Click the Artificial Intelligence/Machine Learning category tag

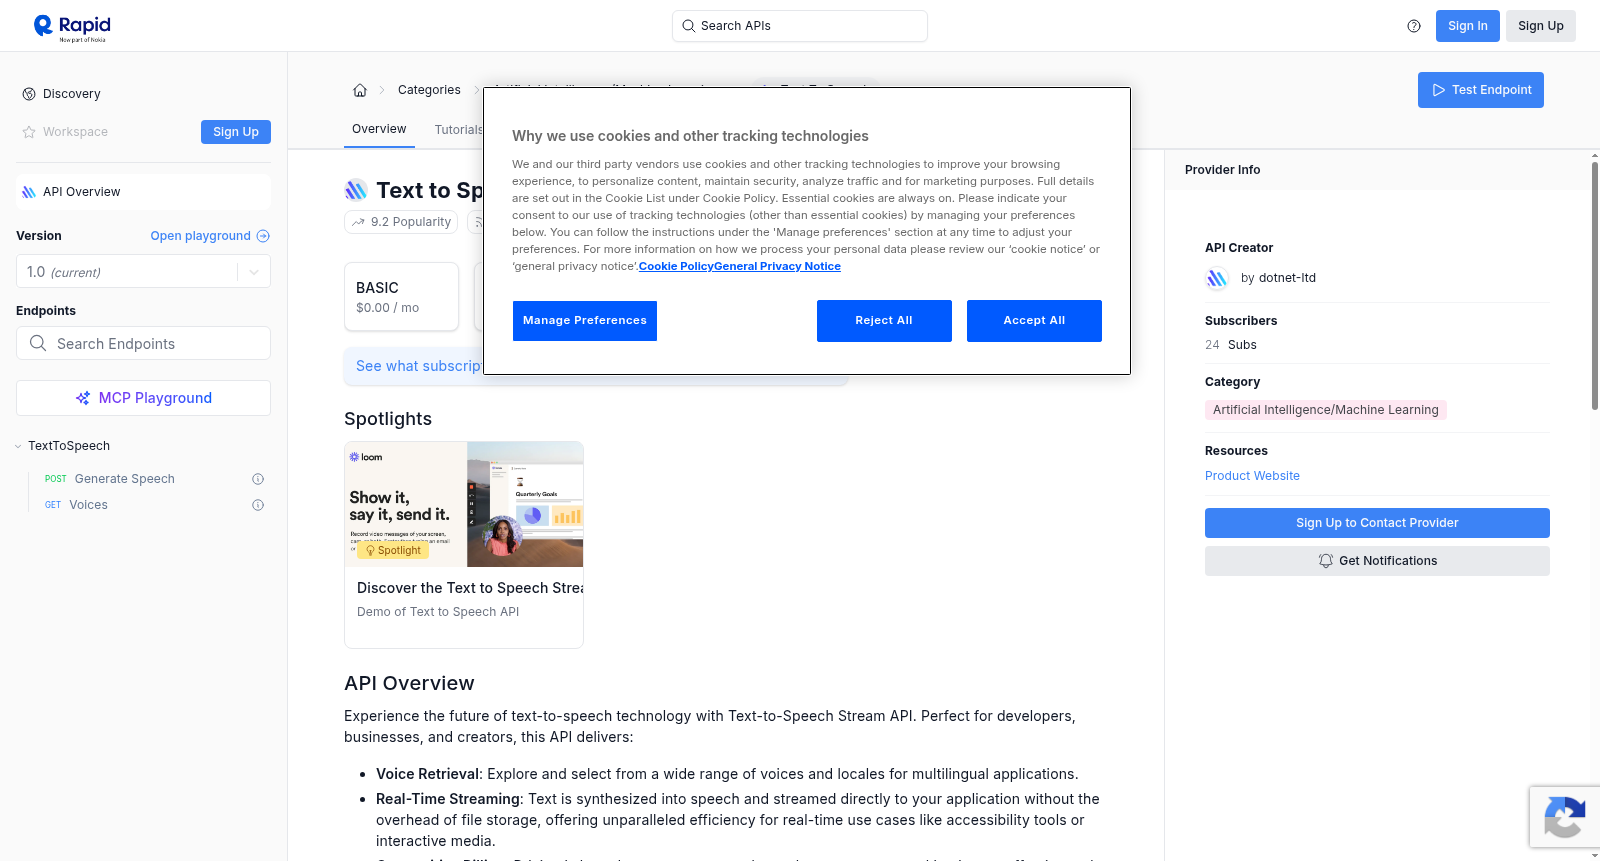pos(1326,410)
